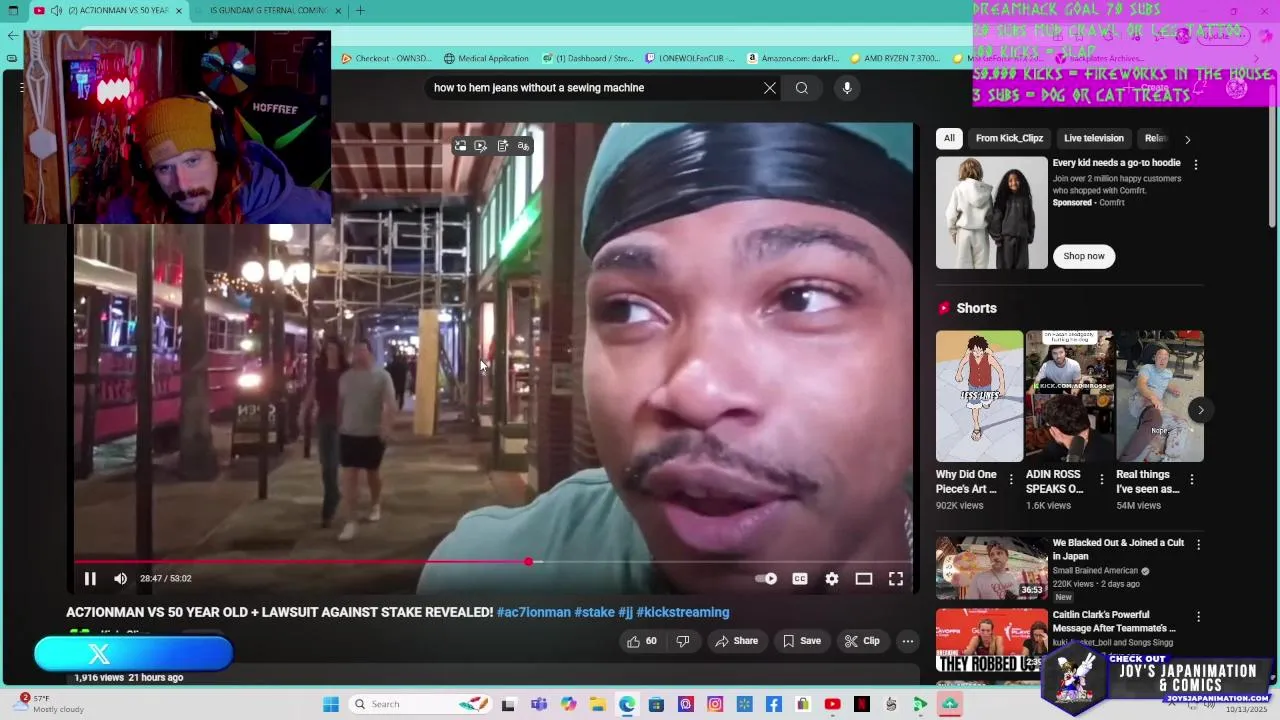Seek using the red video progress bar

click(494, 562)
